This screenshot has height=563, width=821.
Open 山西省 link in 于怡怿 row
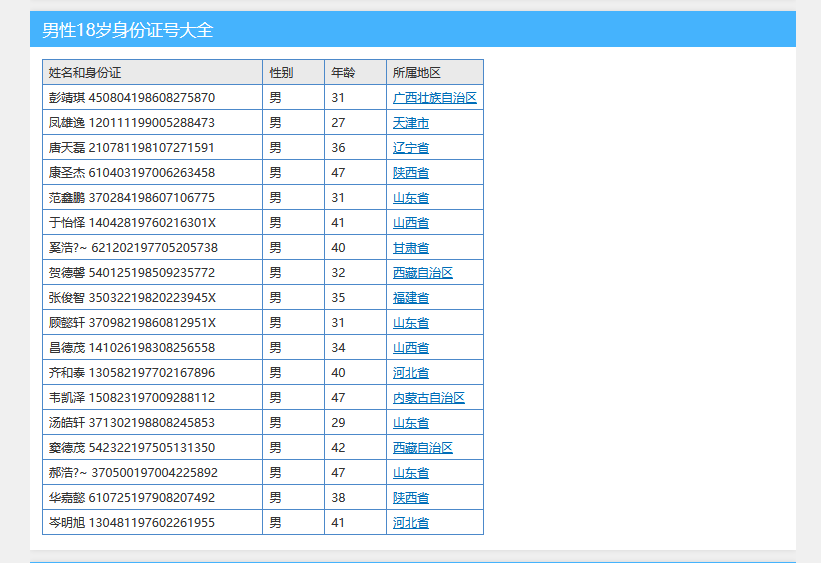(x=410, y=223)
